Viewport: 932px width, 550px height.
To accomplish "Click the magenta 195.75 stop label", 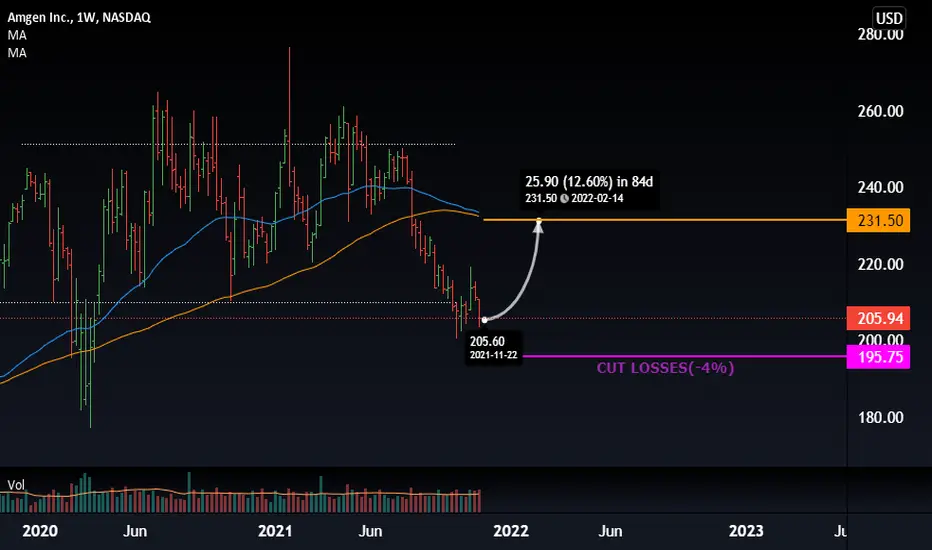I will click(878, 357).
